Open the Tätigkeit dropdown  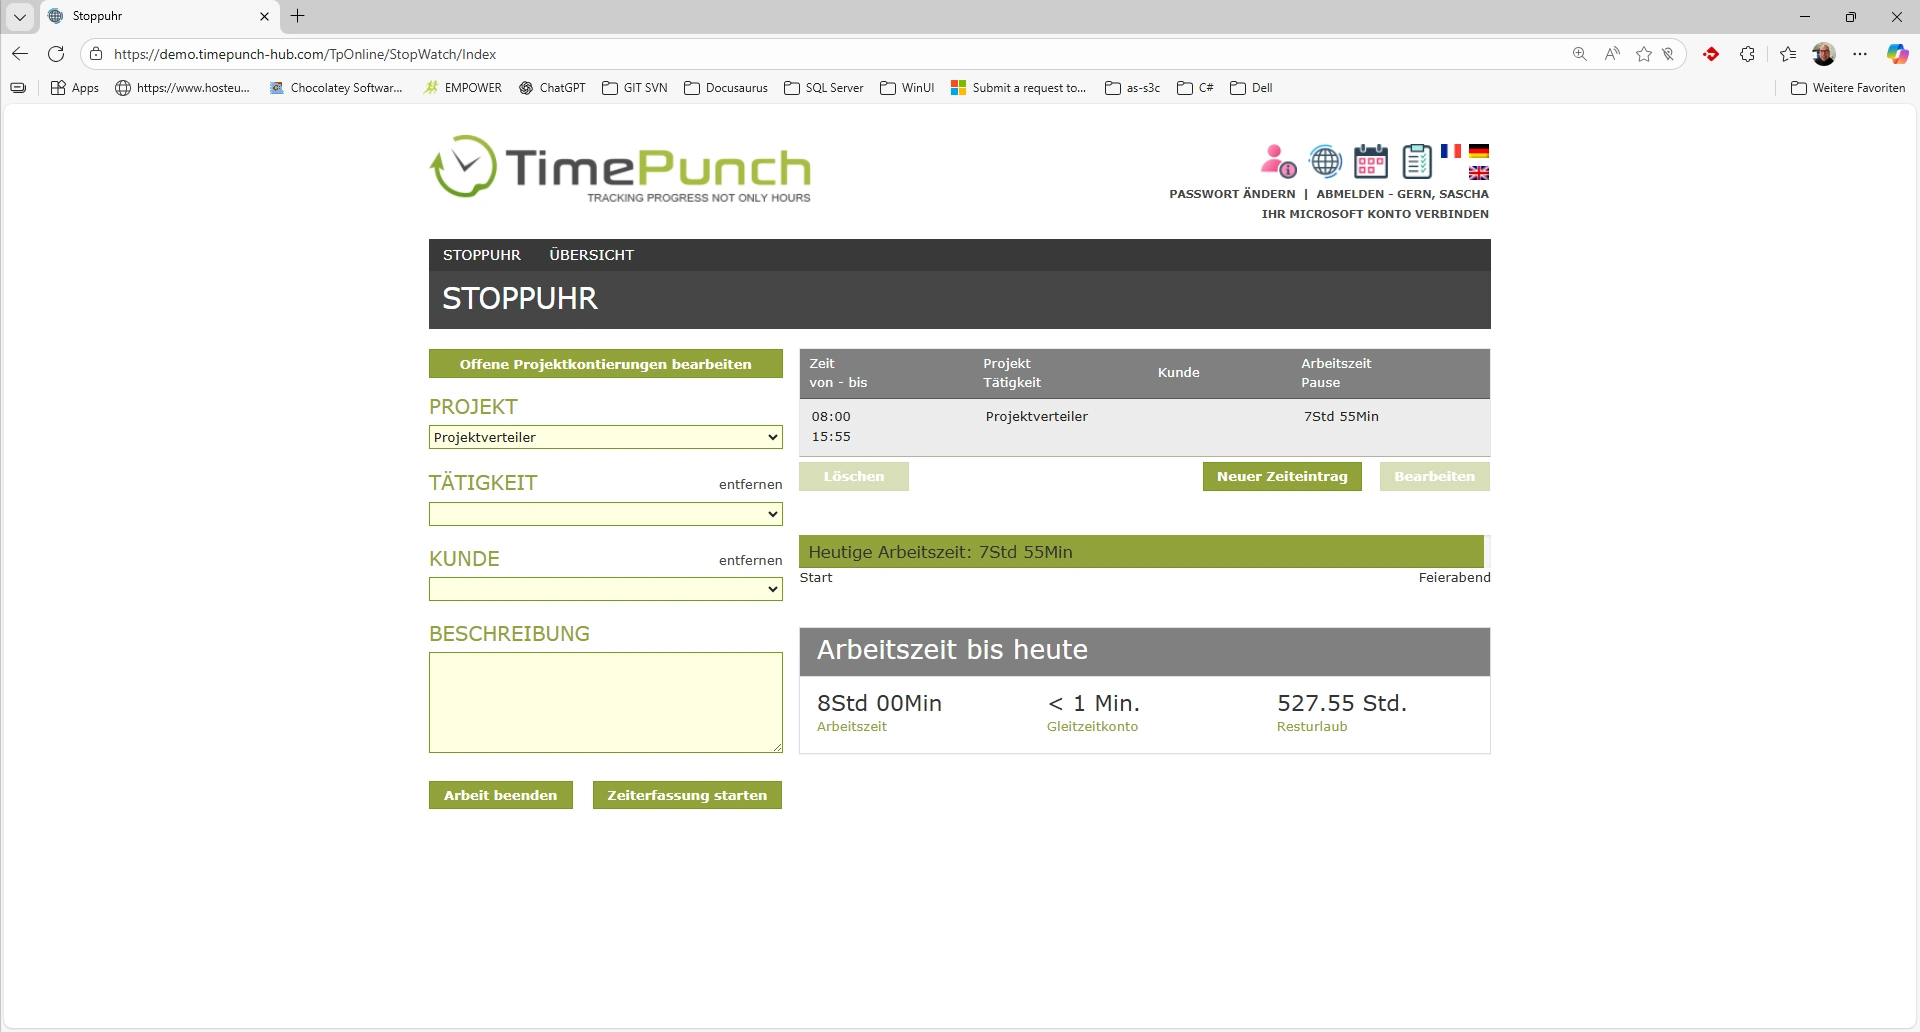click(605, 514)
